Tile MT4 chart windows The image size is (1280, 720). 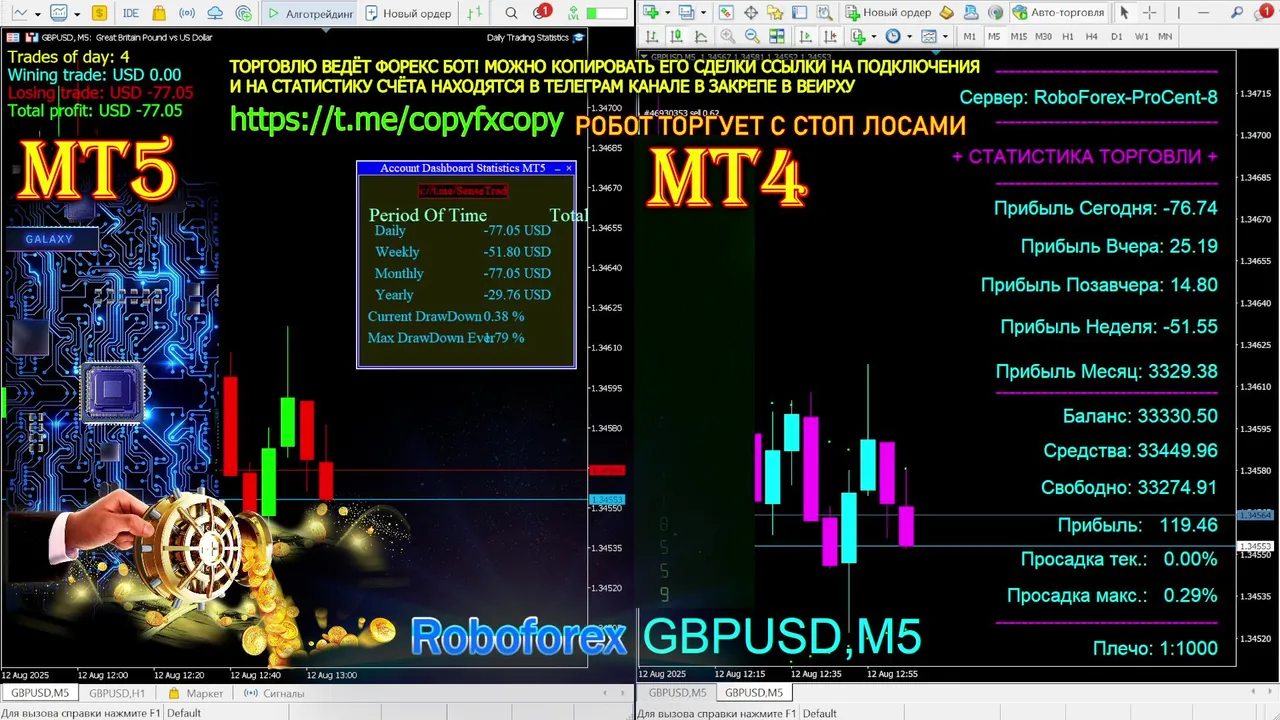(777, 36)
